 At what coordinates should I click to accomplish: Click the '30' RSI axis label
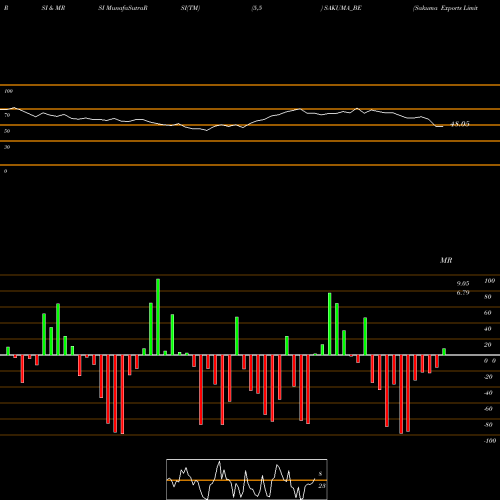[x=7, y=147]
